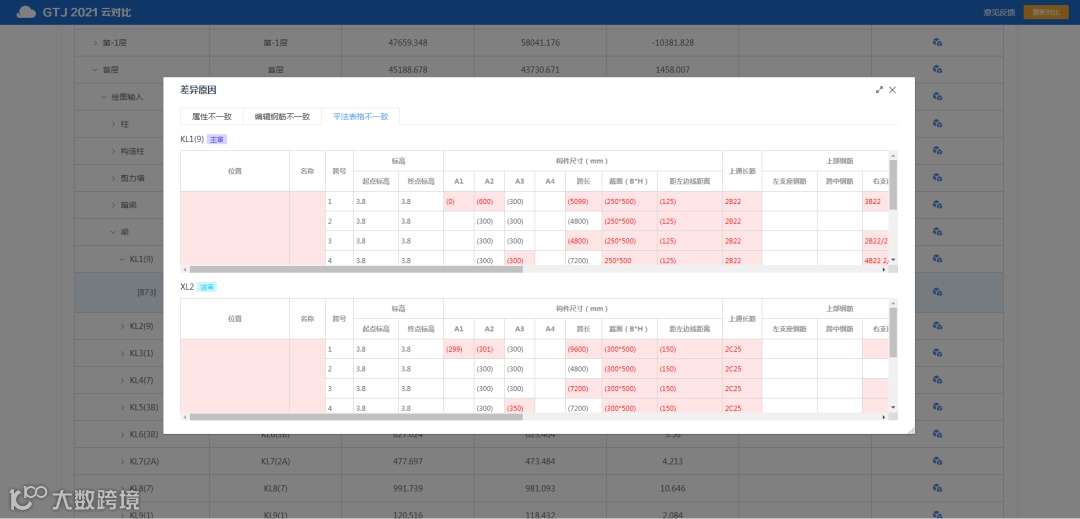Click down scroll arrow of KL1(9) table
This screenshot has height=519, width=1080.
click(893, 260)
